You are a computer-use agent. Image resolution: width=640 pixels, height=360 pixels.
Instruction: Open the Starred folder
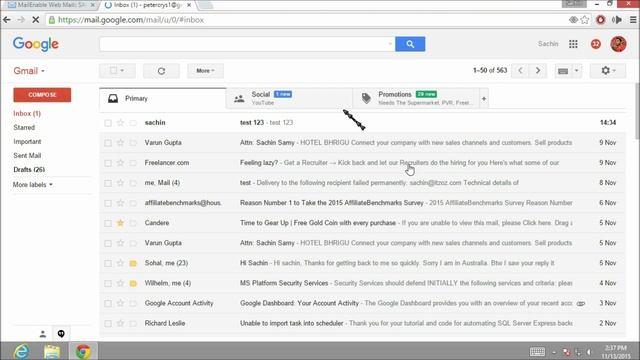coord(24,127)
